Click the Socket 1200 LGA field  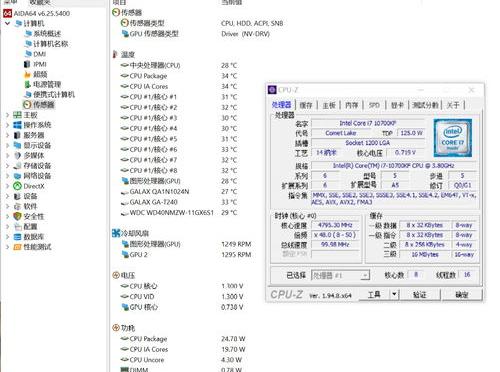368,143
